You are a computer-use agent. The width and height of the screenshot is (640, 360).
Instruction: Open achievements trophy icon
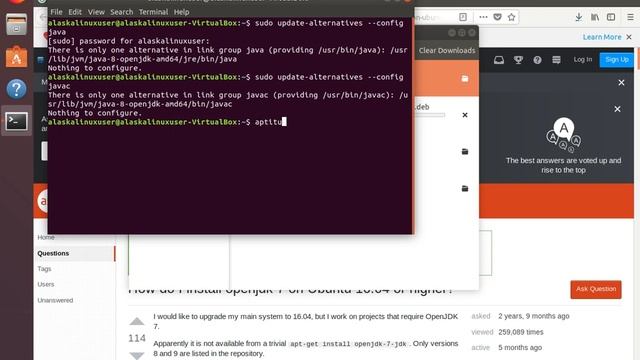click(518, 60)
